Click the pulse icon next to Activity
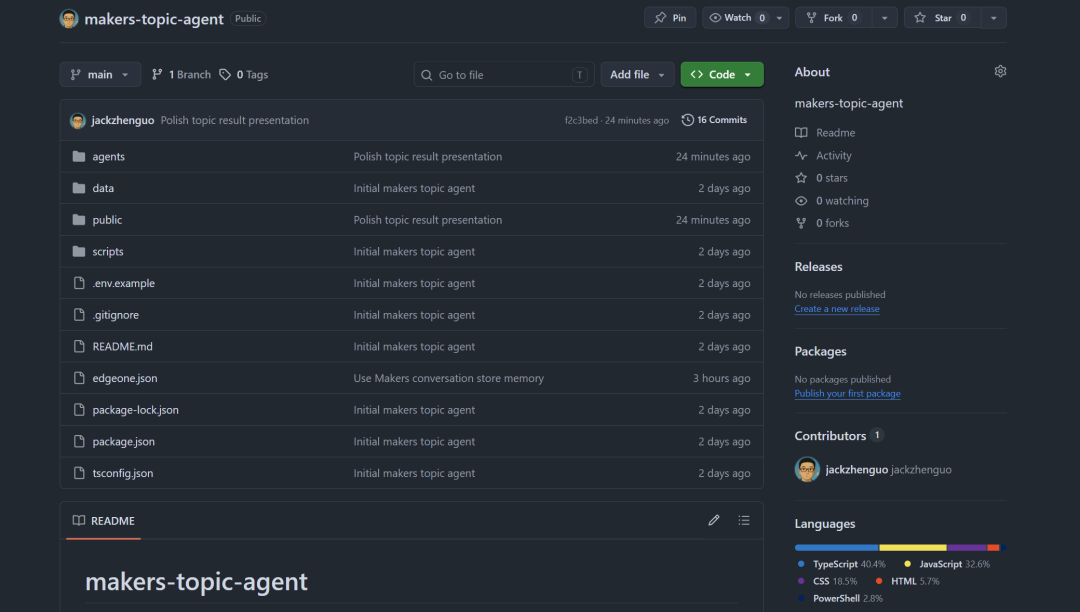 [801, 156]
